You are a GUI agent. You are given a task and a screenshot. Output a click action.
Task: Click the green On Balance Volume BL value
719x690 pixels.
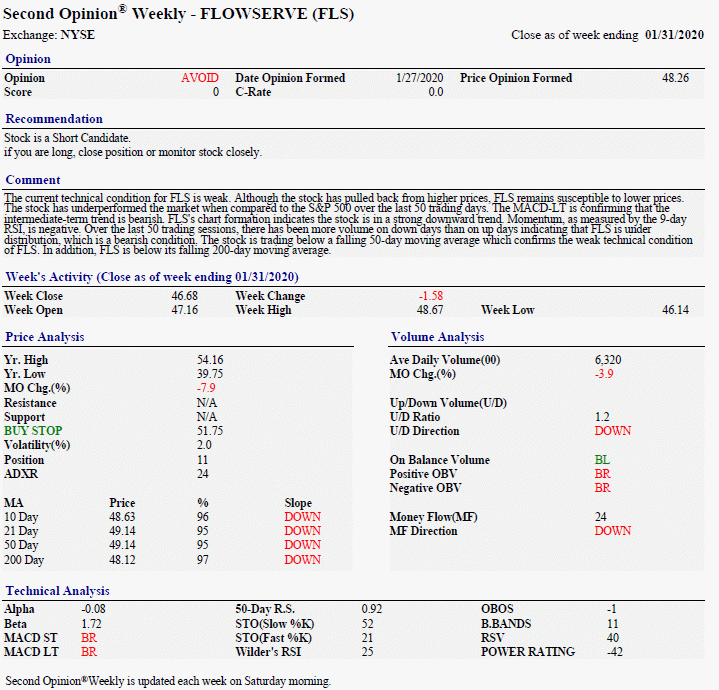[602, 460]
